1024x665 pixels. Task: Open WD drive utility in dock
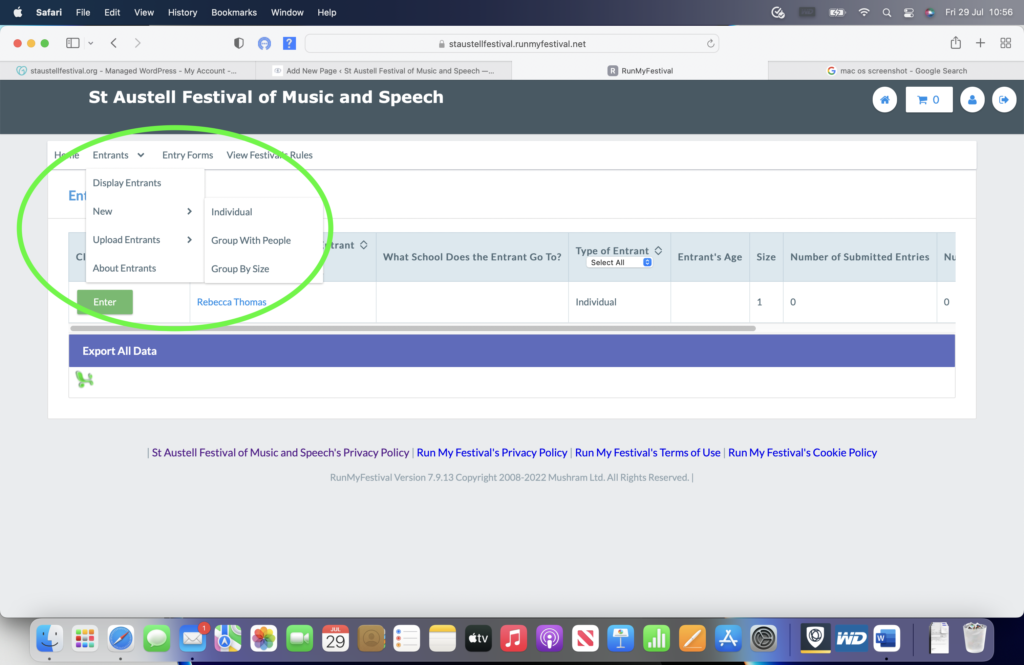pos(850,638)
